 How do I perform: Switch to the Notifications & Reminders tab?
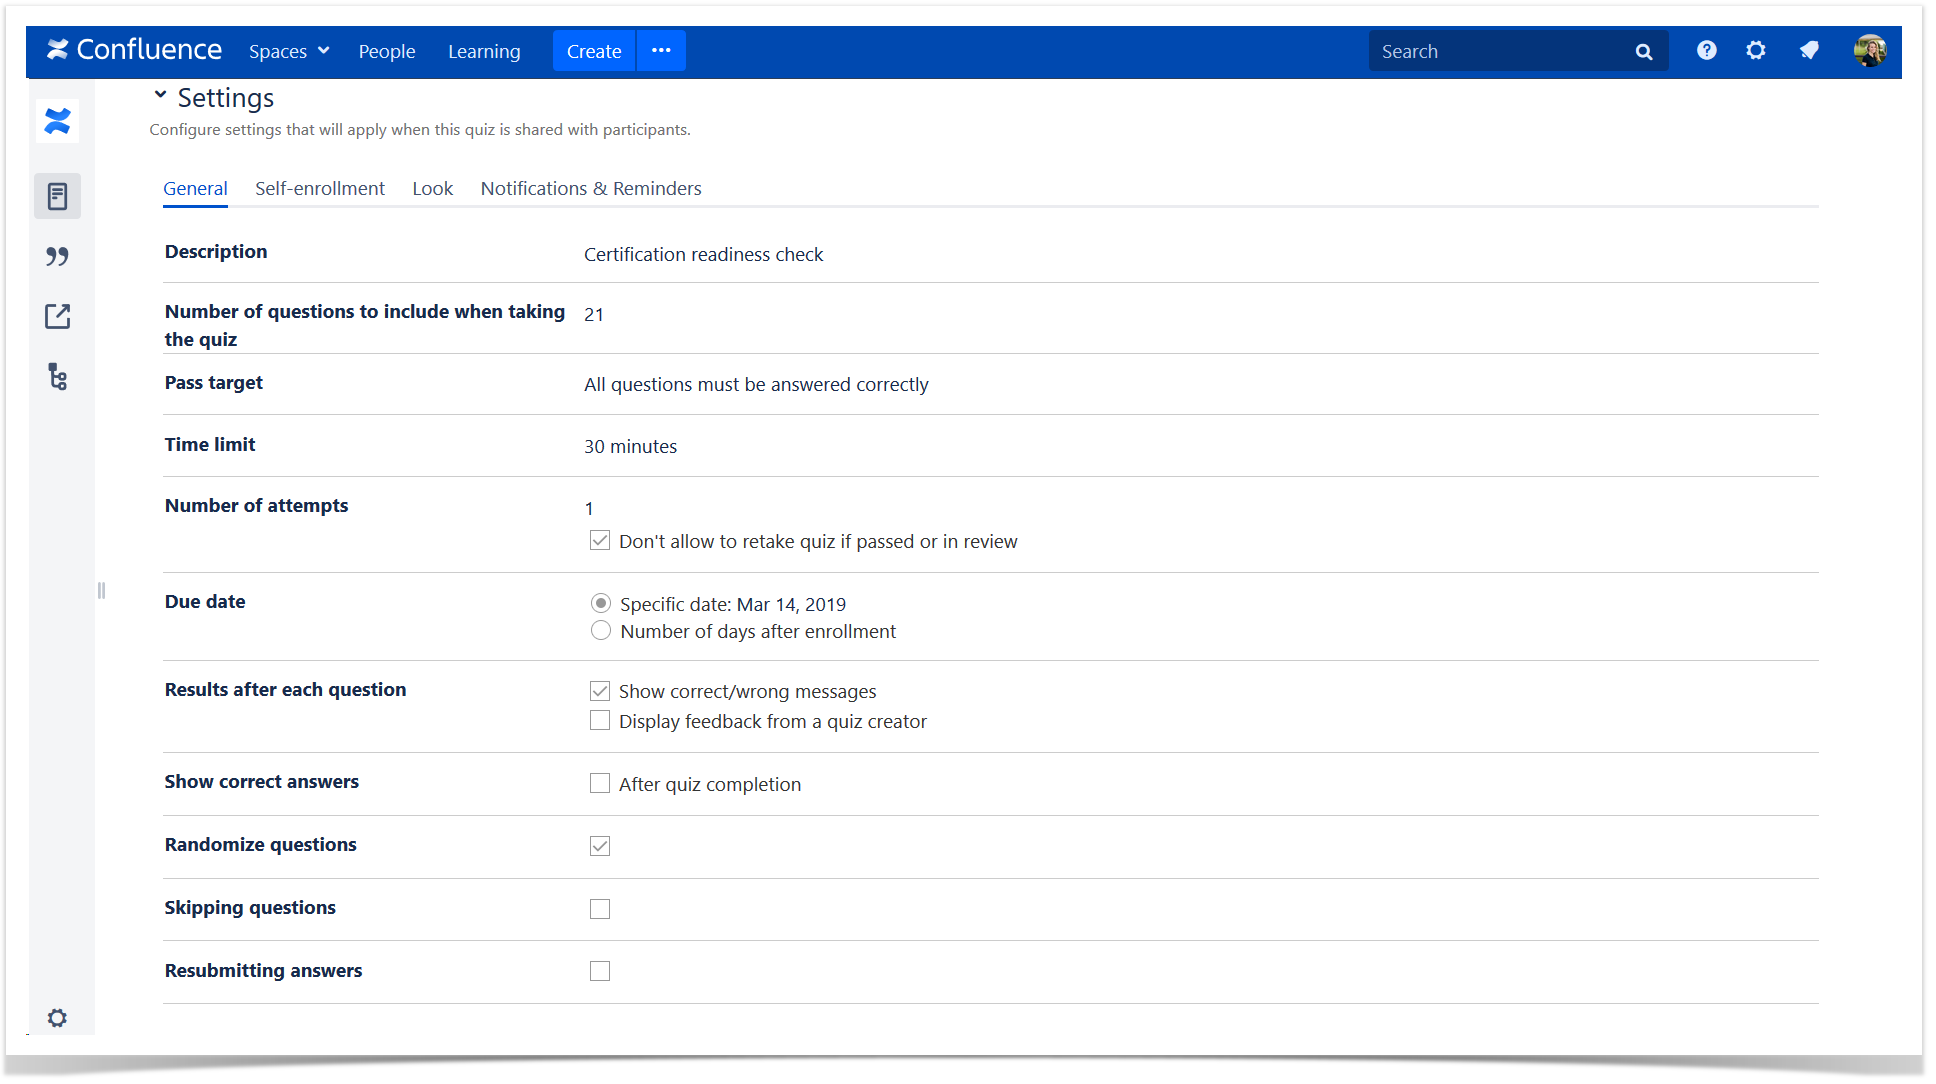click(x=590, y=188)
